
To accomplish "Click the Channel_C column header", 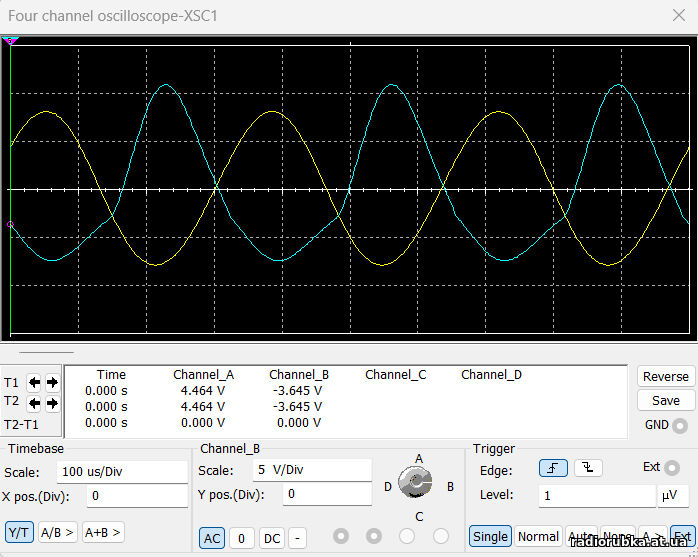I will 396,375.
